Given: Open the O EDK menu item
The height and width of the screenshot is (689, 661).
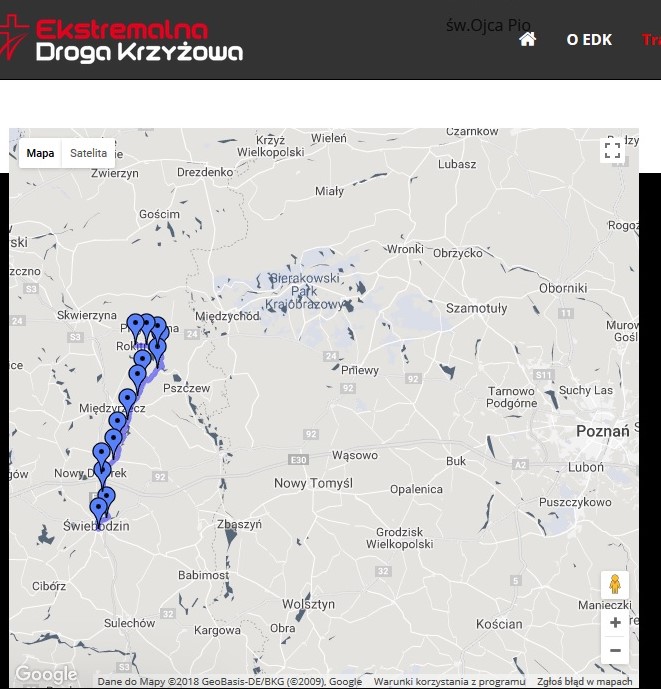Looking at the screenshot, I should [589, 40].
